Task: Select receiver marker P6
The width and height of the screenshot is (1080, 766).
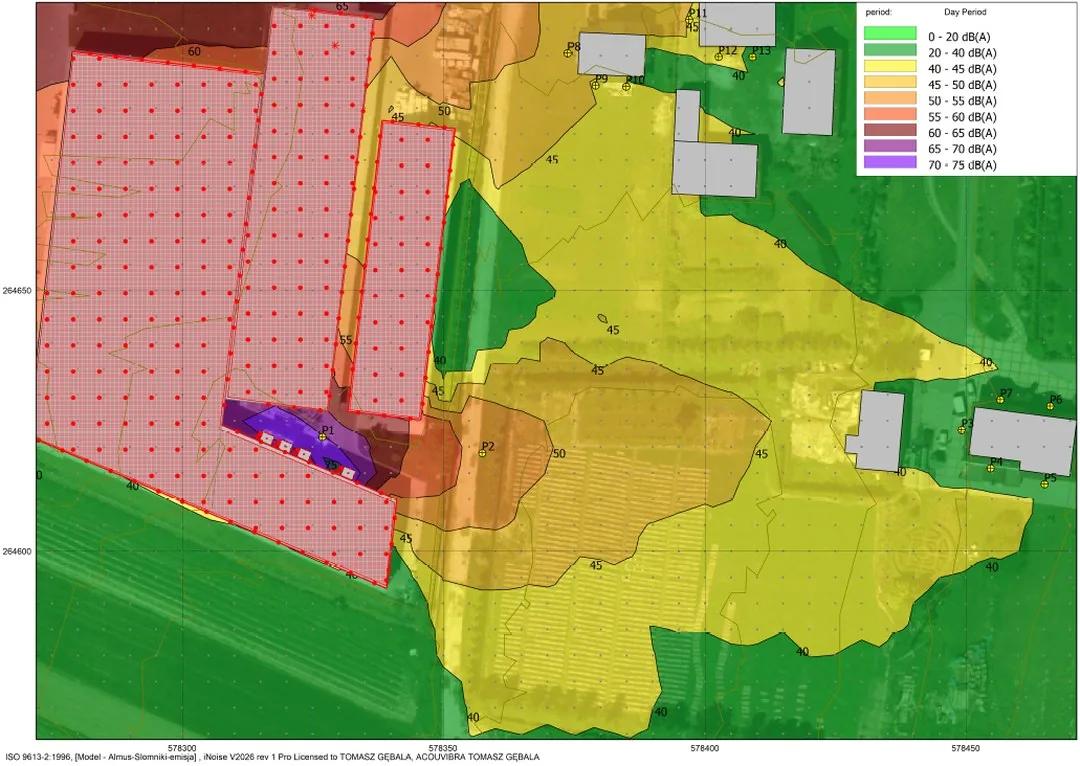Action: pyautogui.click(x=1050, y=406)
